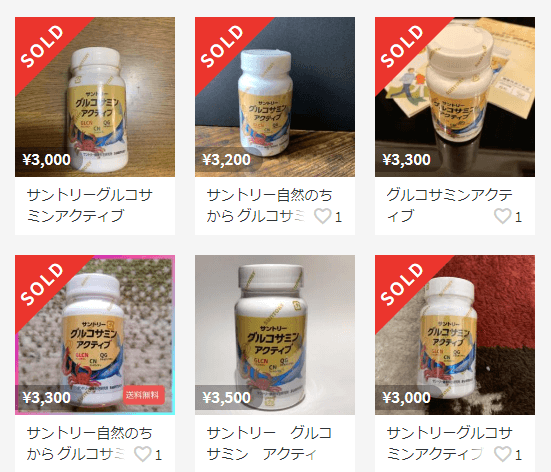Click the ¥3,500 price label
Image resolution: width=551 pixels, height=472 pixels.
click(x=227, y=397)
